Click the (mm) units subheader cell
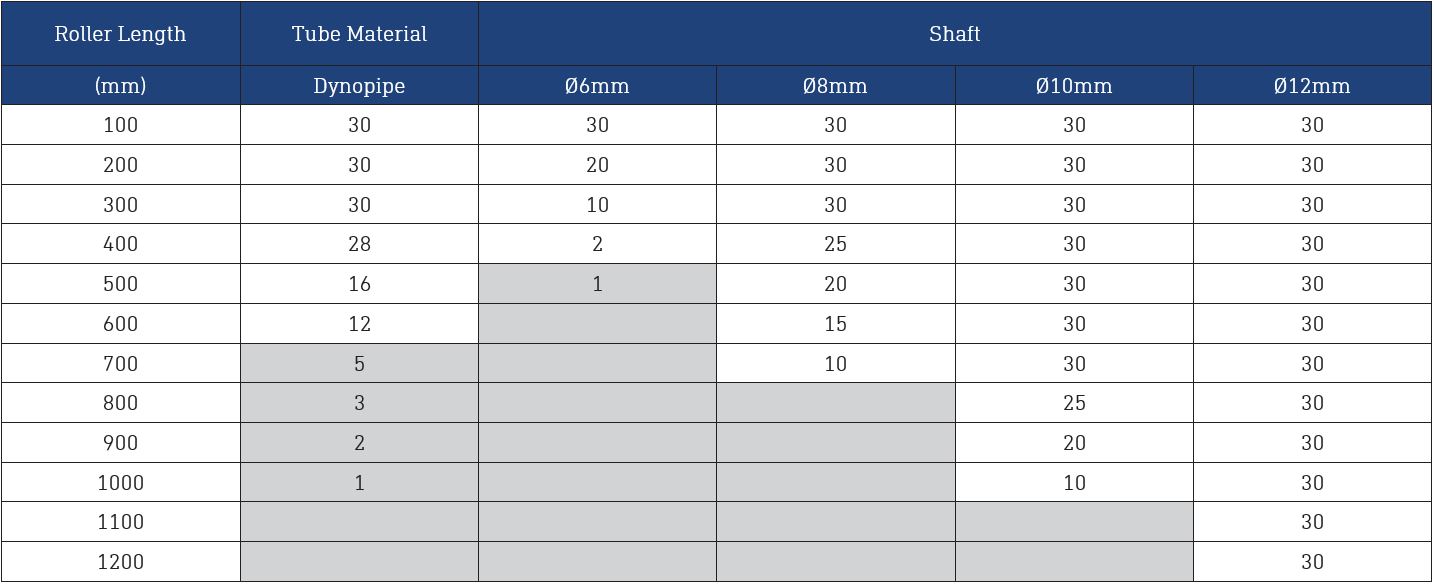 [120, 86]
